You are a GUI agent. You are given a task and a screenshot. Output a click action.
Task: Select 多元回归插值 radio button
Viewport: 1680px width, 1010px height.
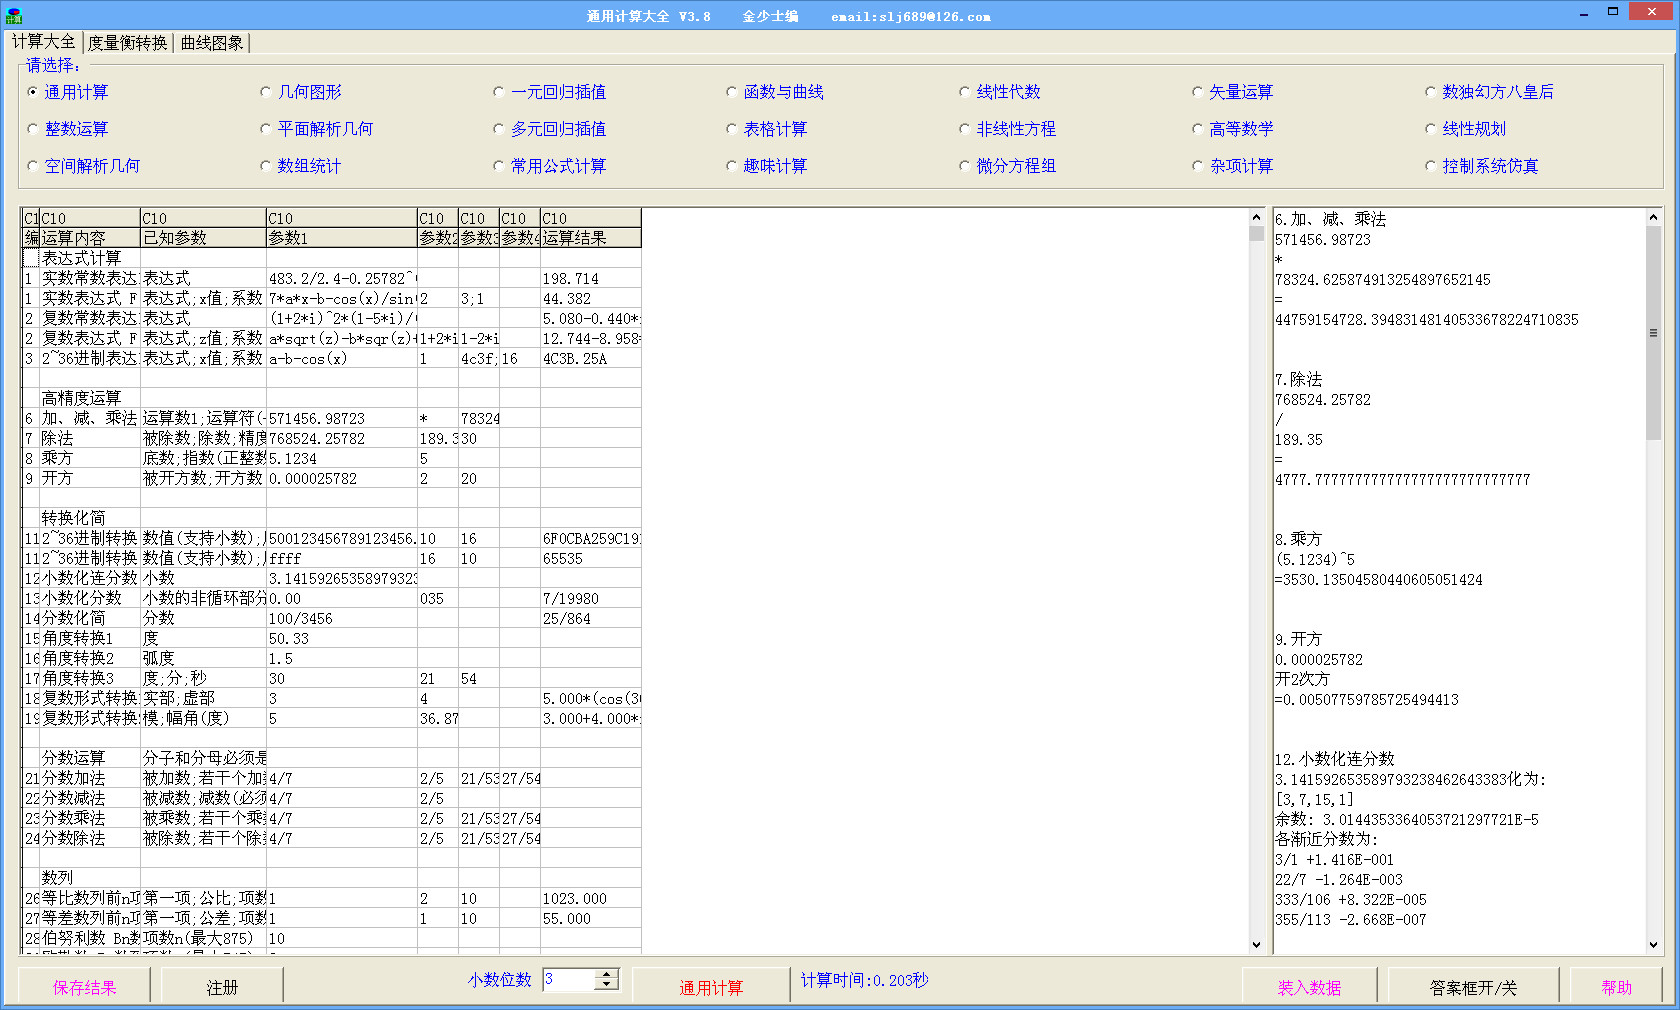[x=550, y=129]
